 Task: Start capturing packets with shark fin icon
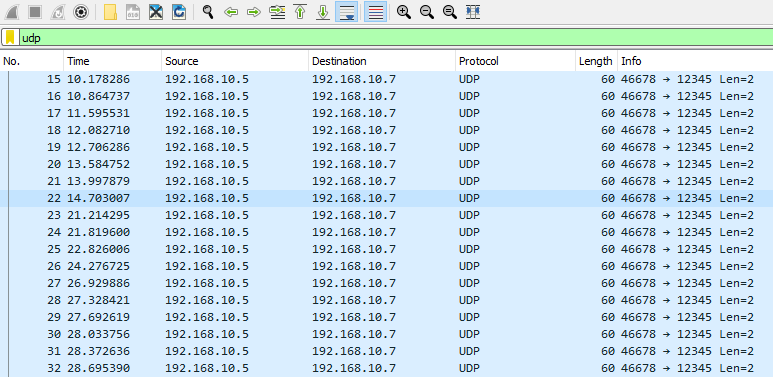pyautogui.click(x=12, y=12)
